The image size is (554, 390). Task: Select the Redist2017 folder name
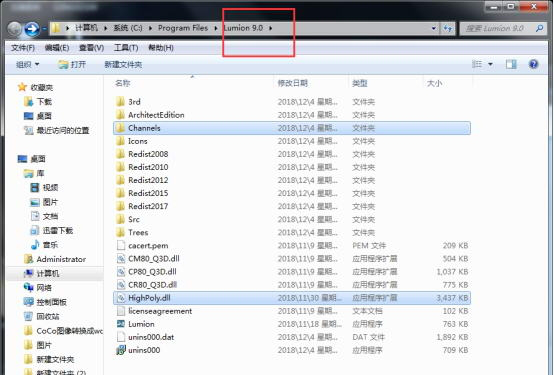point(148,206)
